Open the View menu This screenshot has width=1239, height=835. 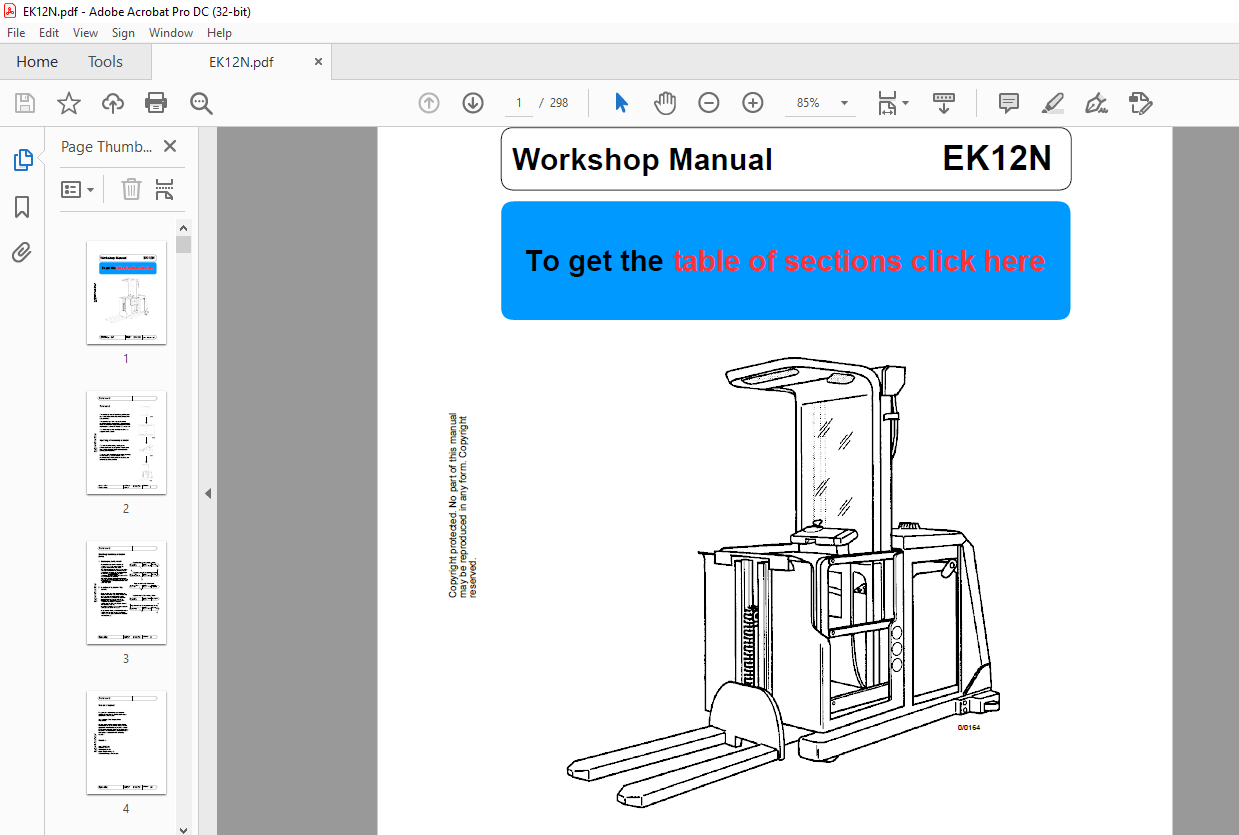coord(86,33)
